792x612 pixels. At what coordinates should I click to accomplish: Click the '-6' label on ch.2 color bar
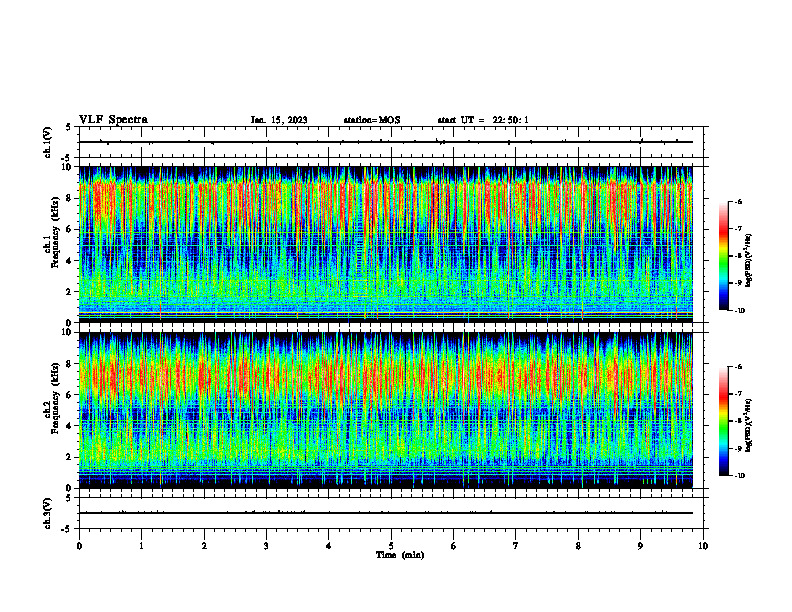pyautogui.click(x=738, y=367)
